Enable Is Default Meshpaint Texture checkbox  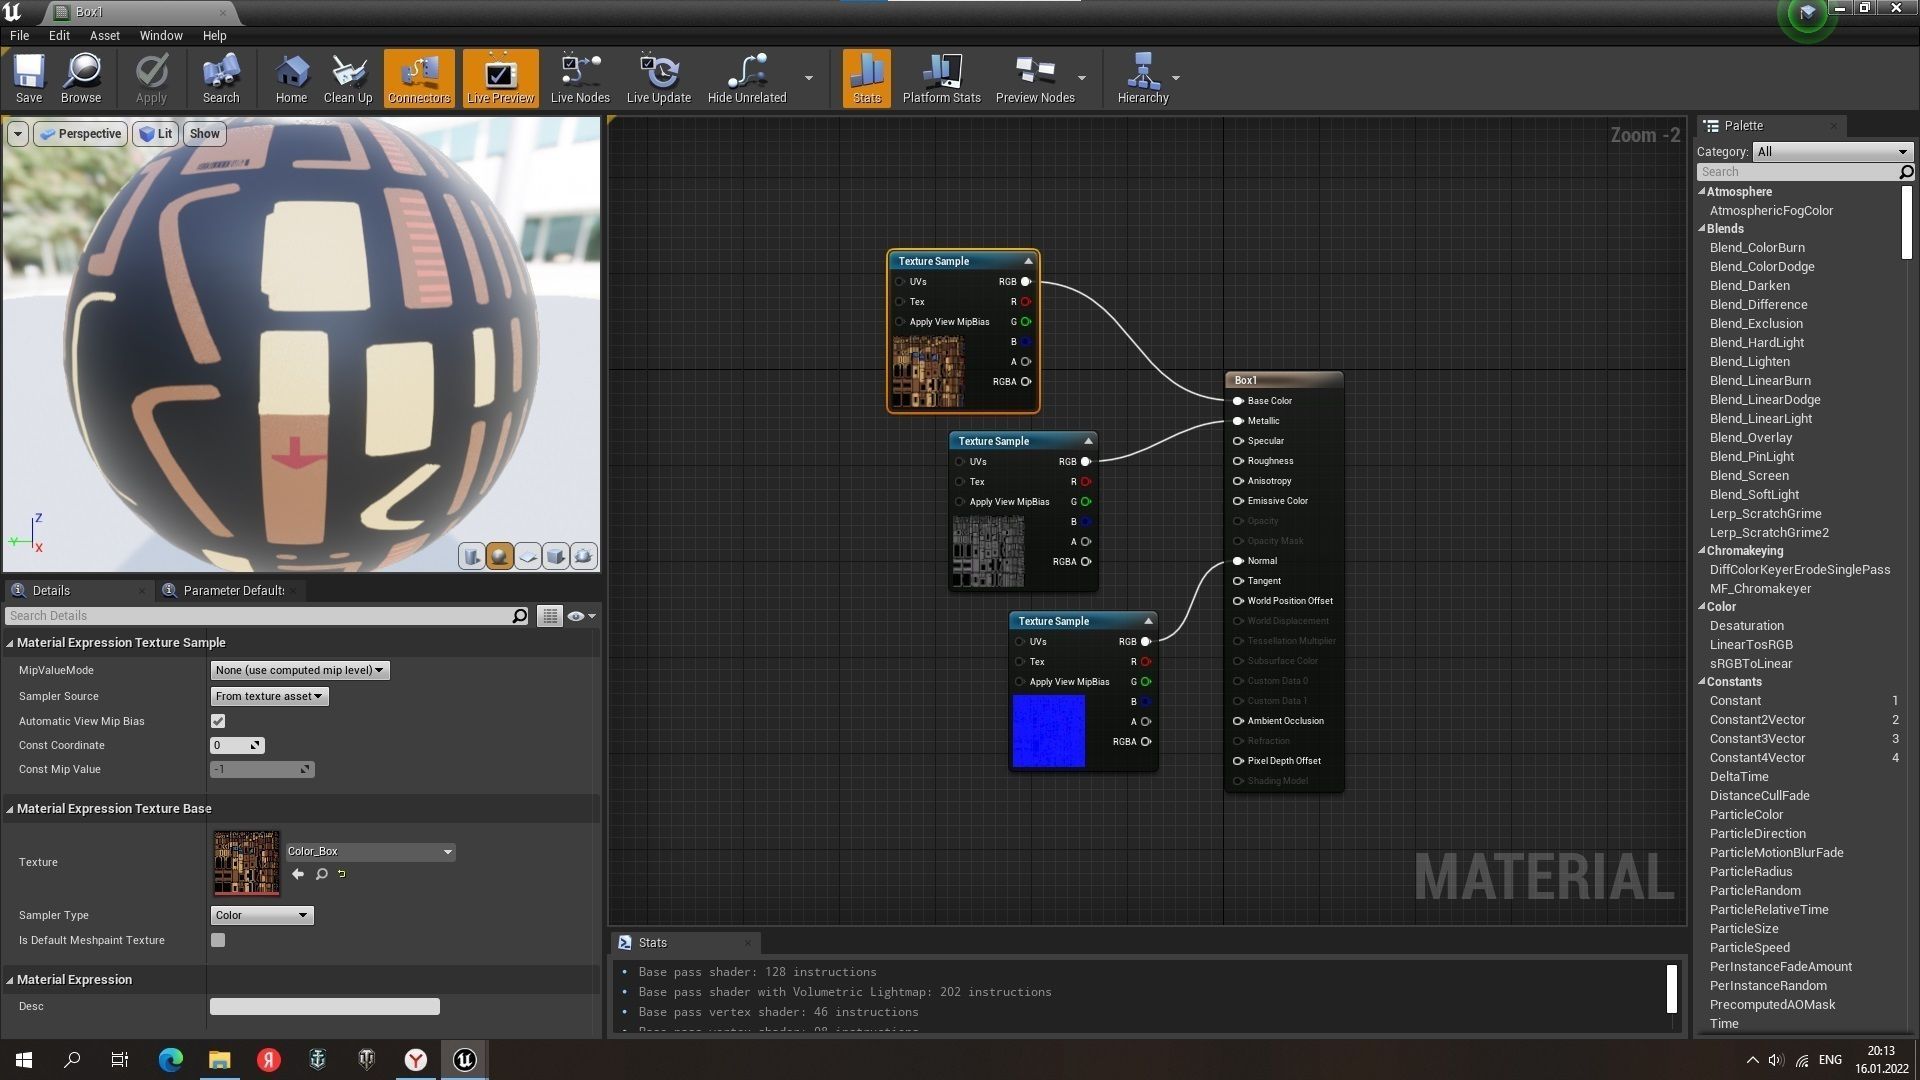pos(218,940)
